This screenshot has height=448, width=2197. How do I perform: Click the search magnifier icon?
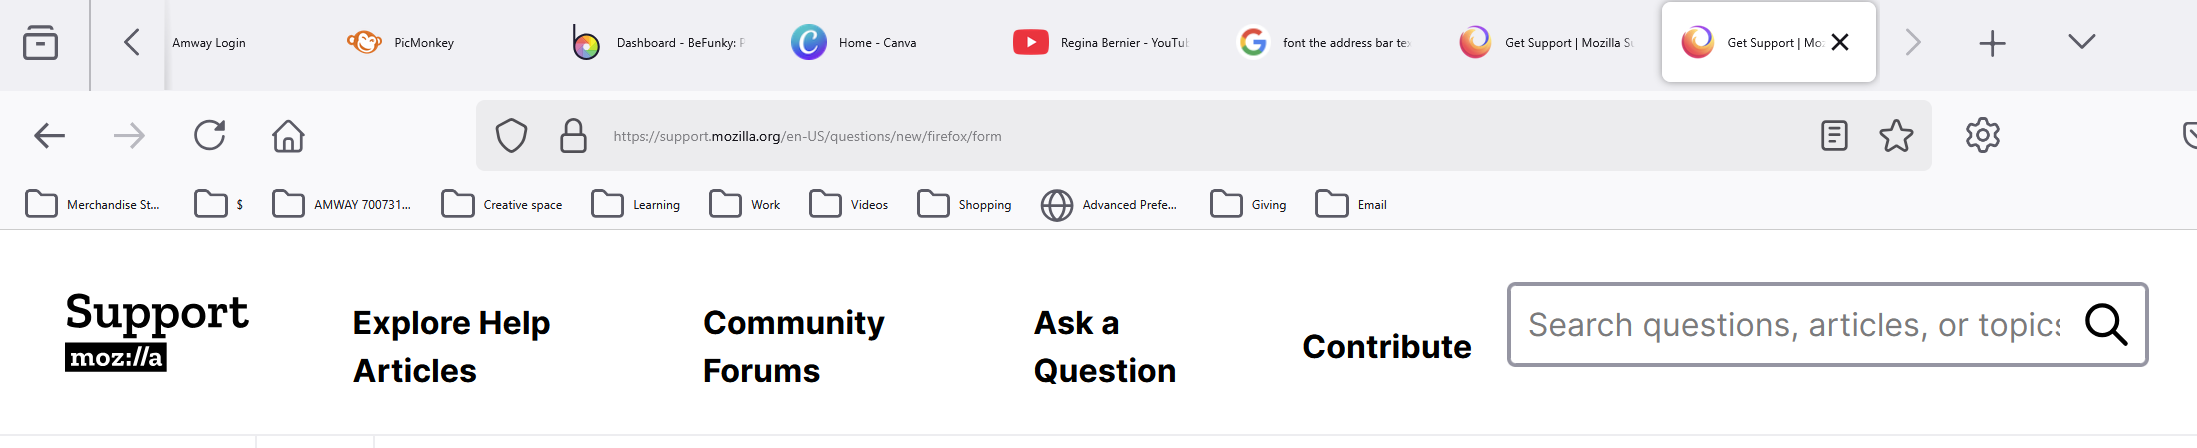coord(2105,324)
